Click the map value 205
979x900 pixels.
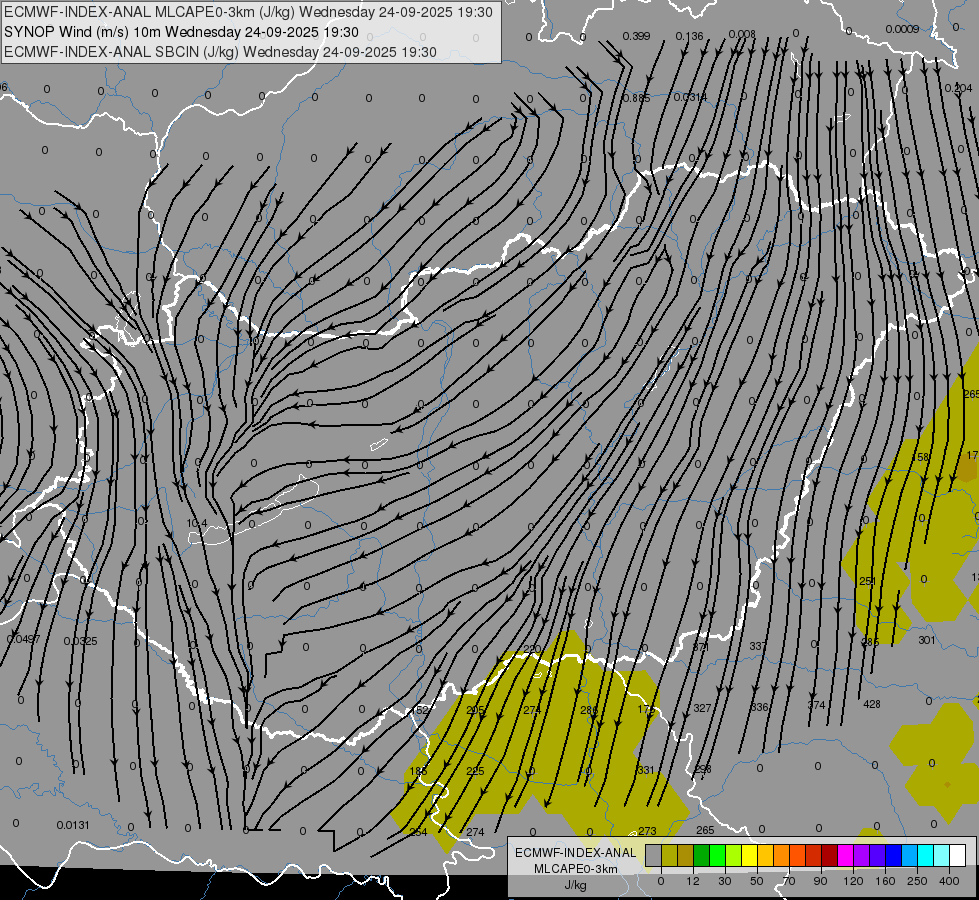(x=475, y=710)
